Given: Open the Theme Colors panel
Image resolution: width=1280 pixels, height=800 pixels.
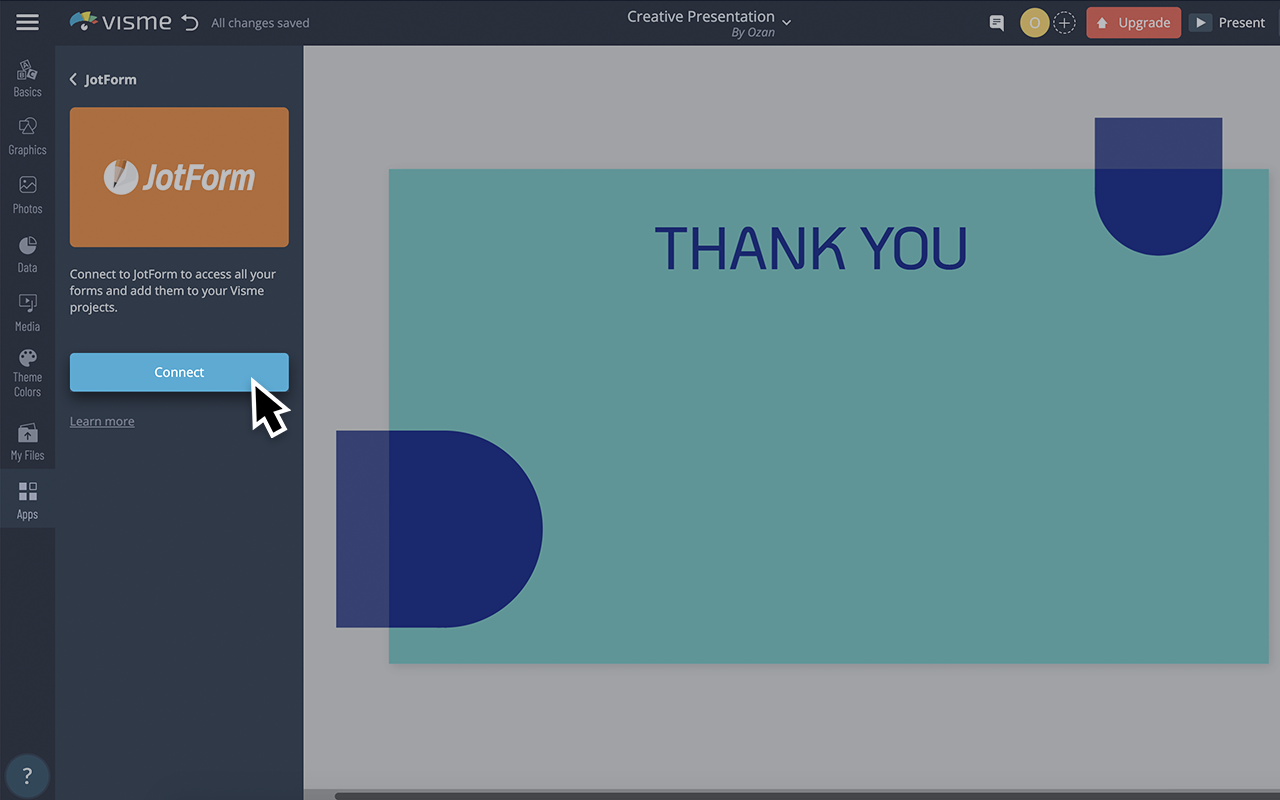Looking at the screenshot, I should coord(27,370).
